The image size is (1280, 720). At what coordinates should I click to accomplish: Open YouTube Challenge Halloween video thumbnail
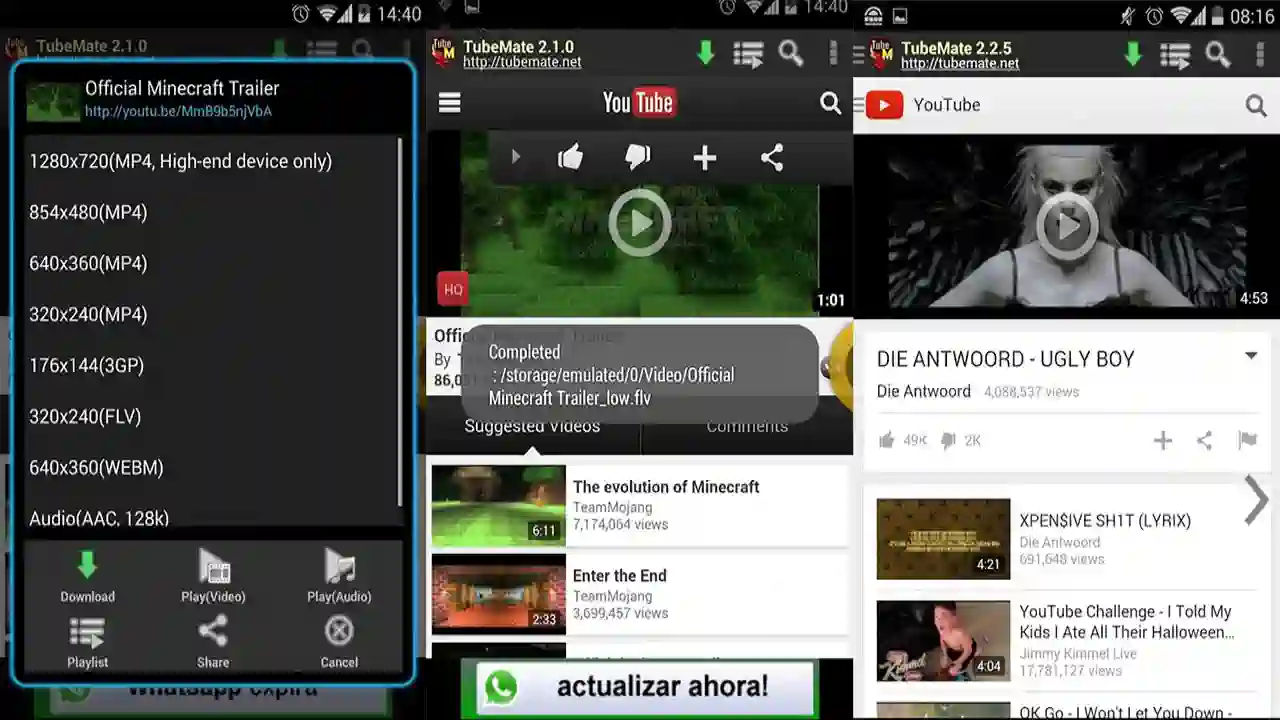[943, 641]
